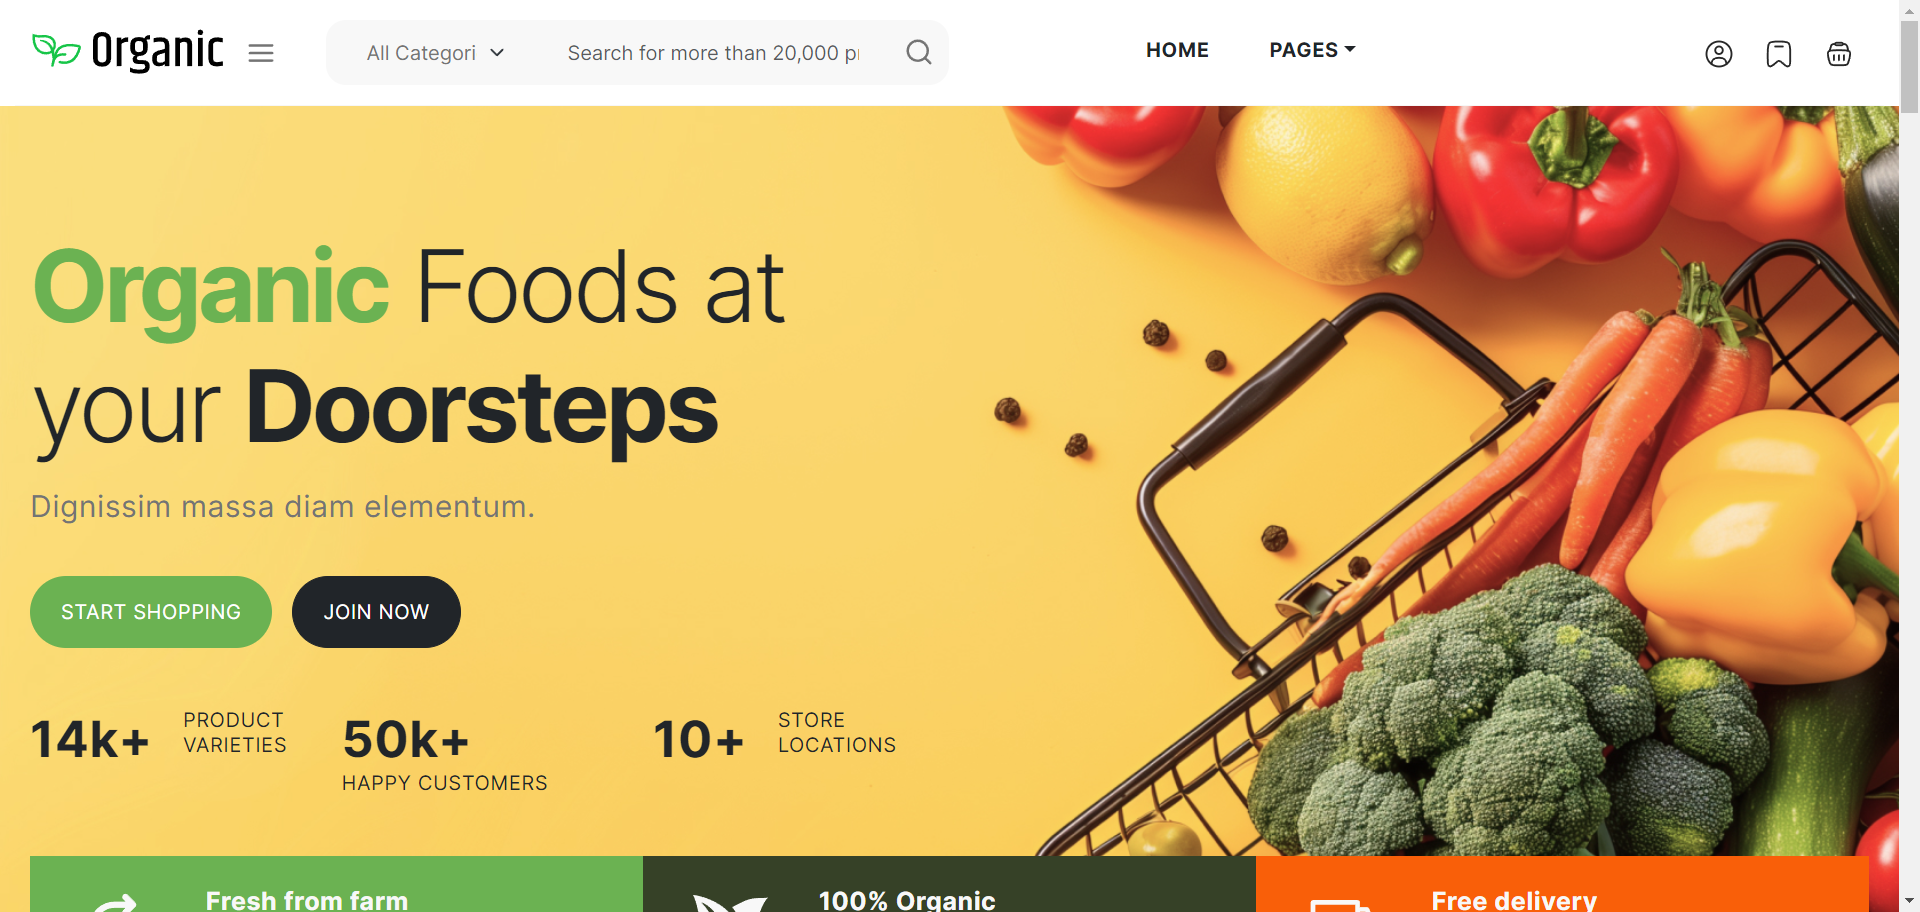This screenshot has height=912, width=1920.
Task: Click the scrollbar down arrow
Action: pos(1909,901)
